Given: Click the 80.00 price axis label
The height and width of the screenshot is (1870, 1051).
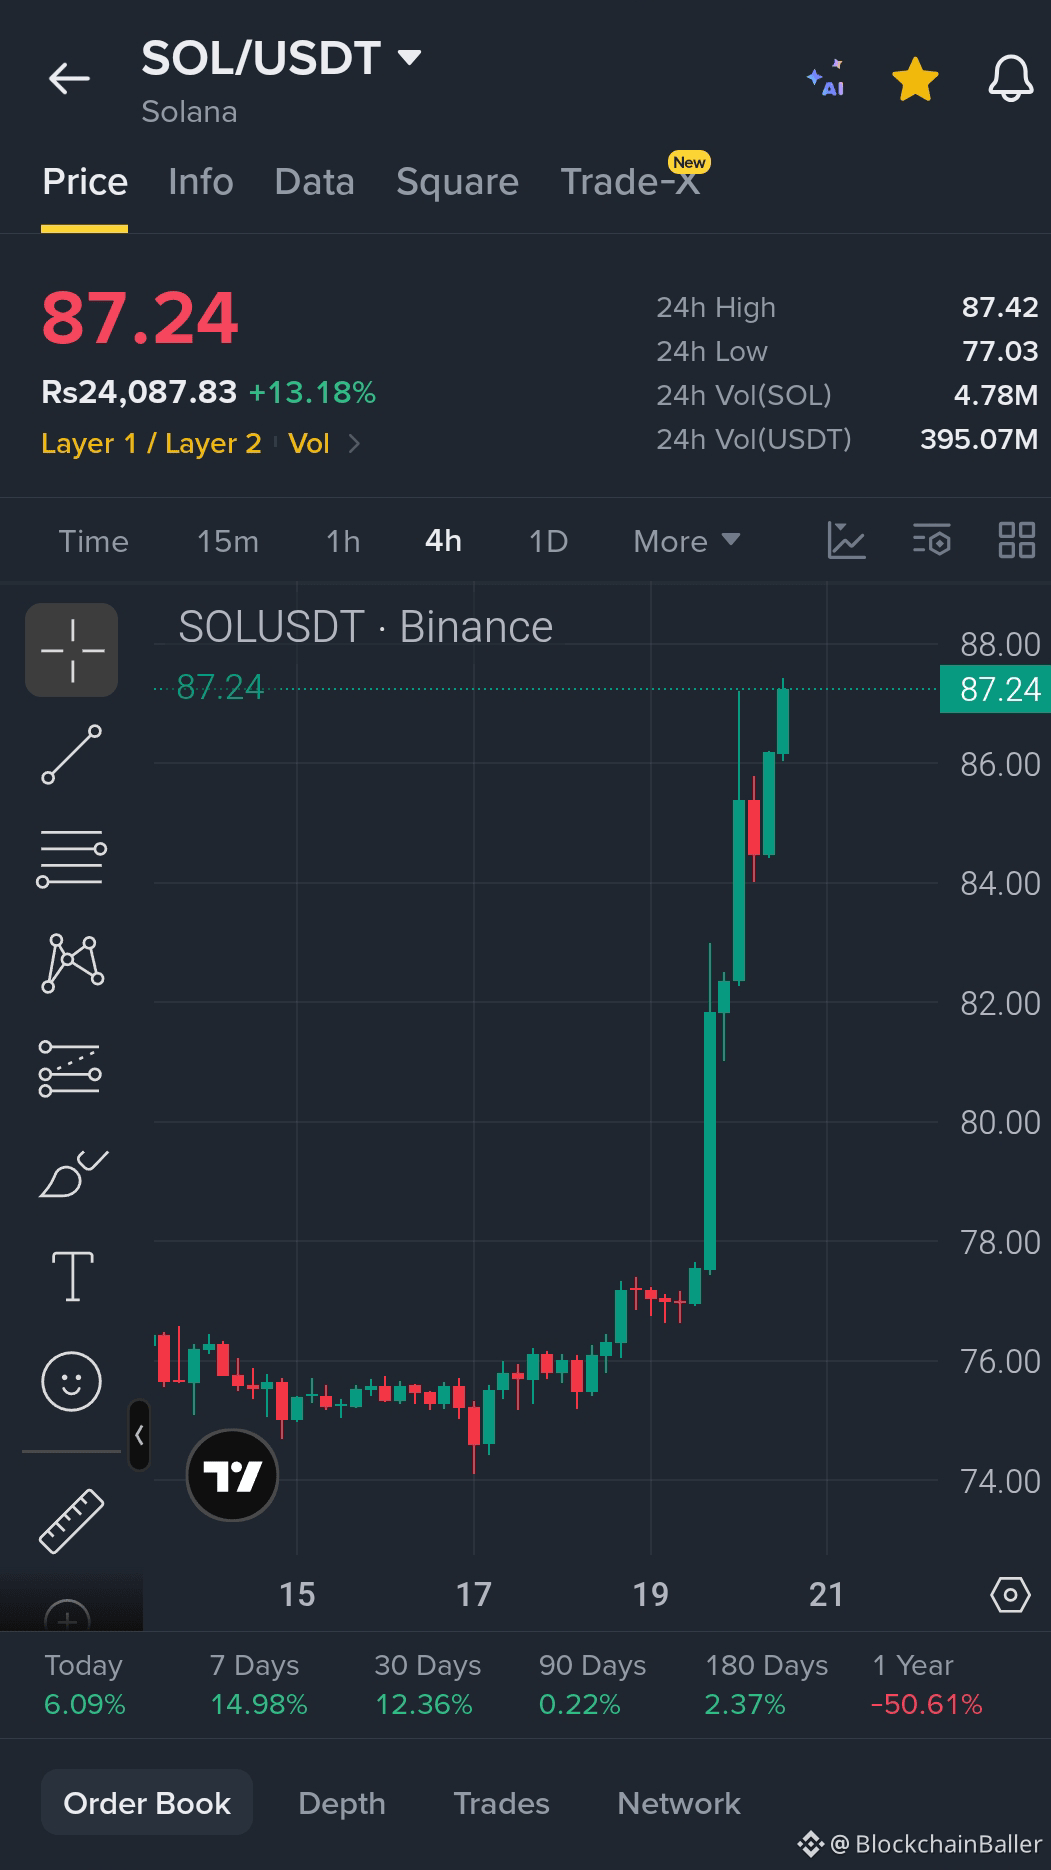Looking at the screenshot, I should tap(1000, 1122).
